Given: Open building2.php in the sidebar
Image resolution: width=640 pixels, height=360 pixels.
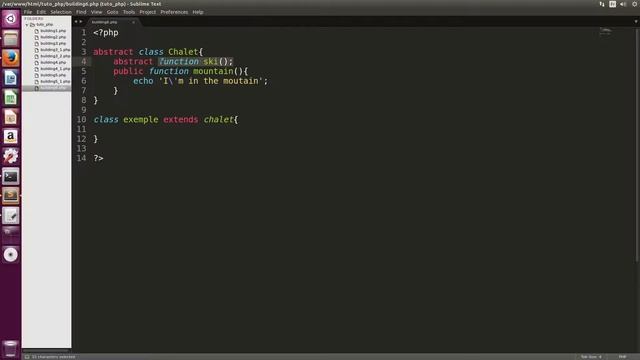Looking at the screenshot, I should click(53, 37).
